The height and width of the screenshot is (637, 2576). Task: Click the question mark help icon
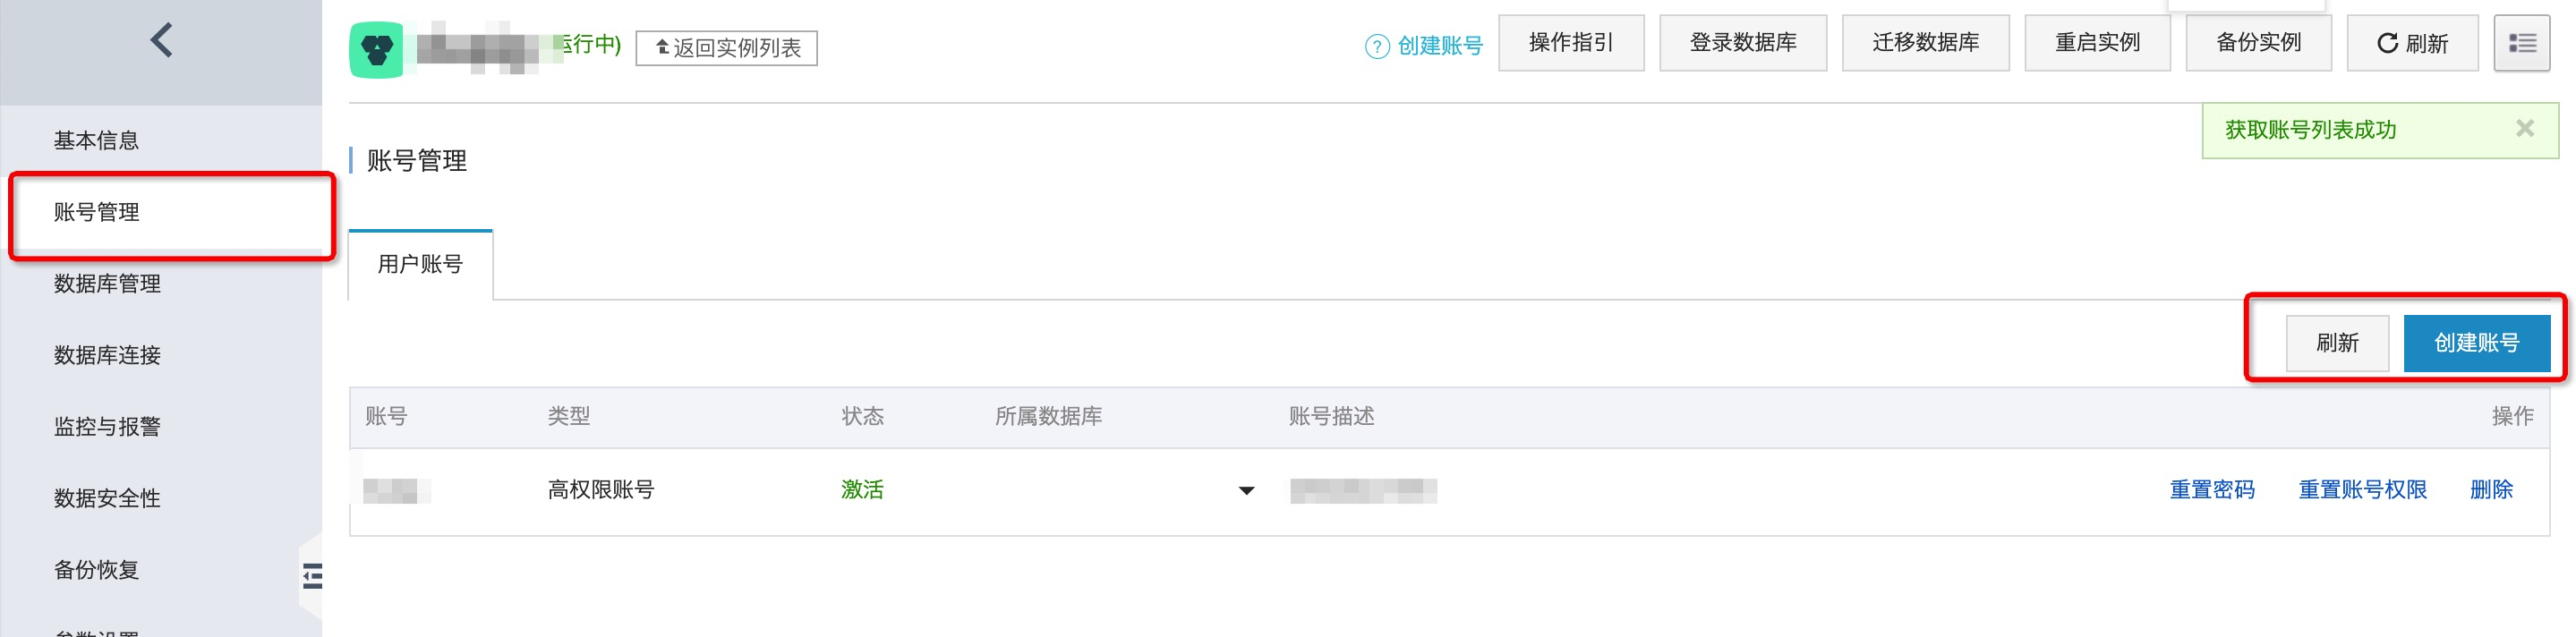click(1377, 46)
